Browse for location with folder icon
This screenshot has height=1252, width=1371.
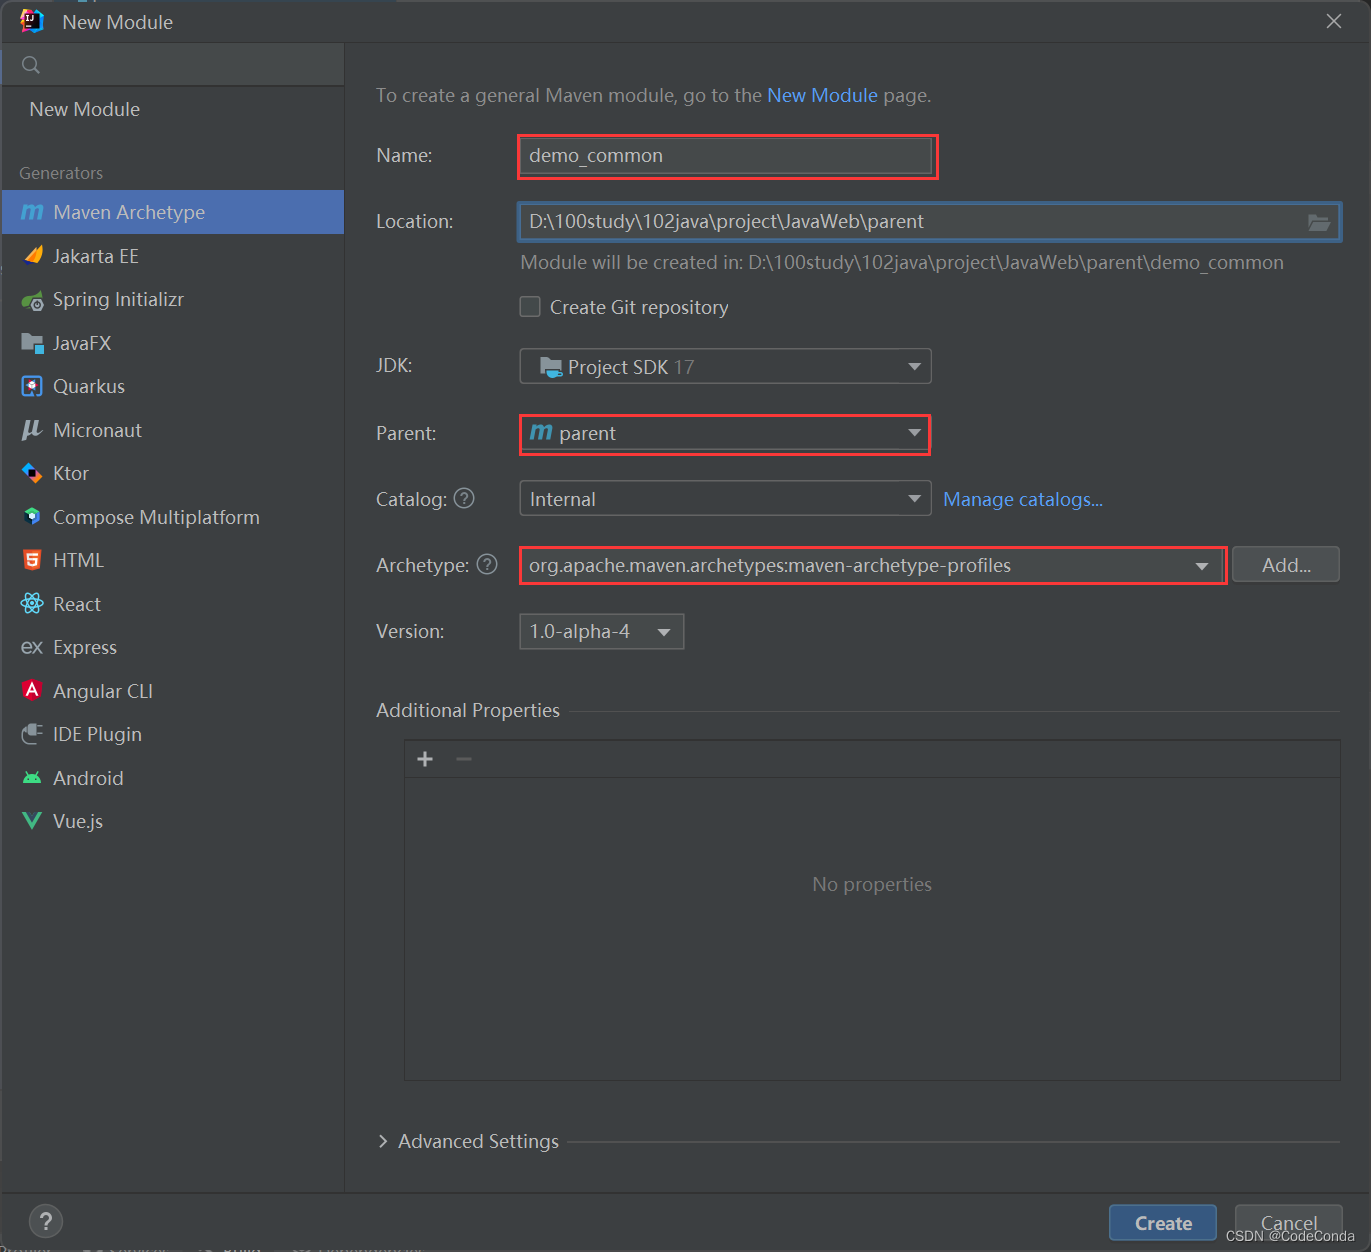click(1319, 222)
